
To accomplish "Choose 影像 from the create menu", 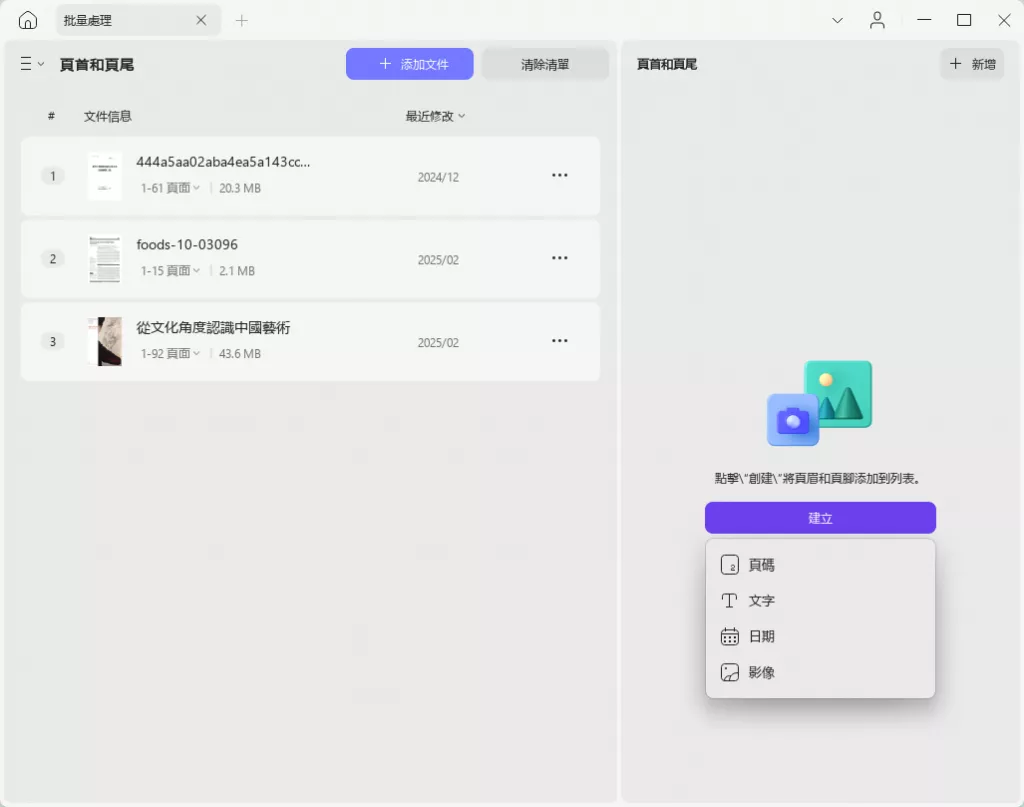I will click(x=820, y=672).
